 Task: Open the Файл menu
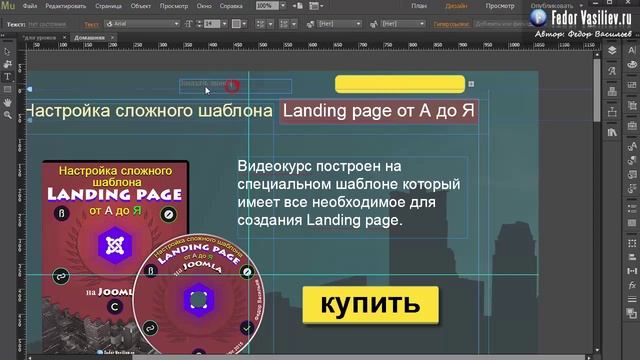(29, 6)
